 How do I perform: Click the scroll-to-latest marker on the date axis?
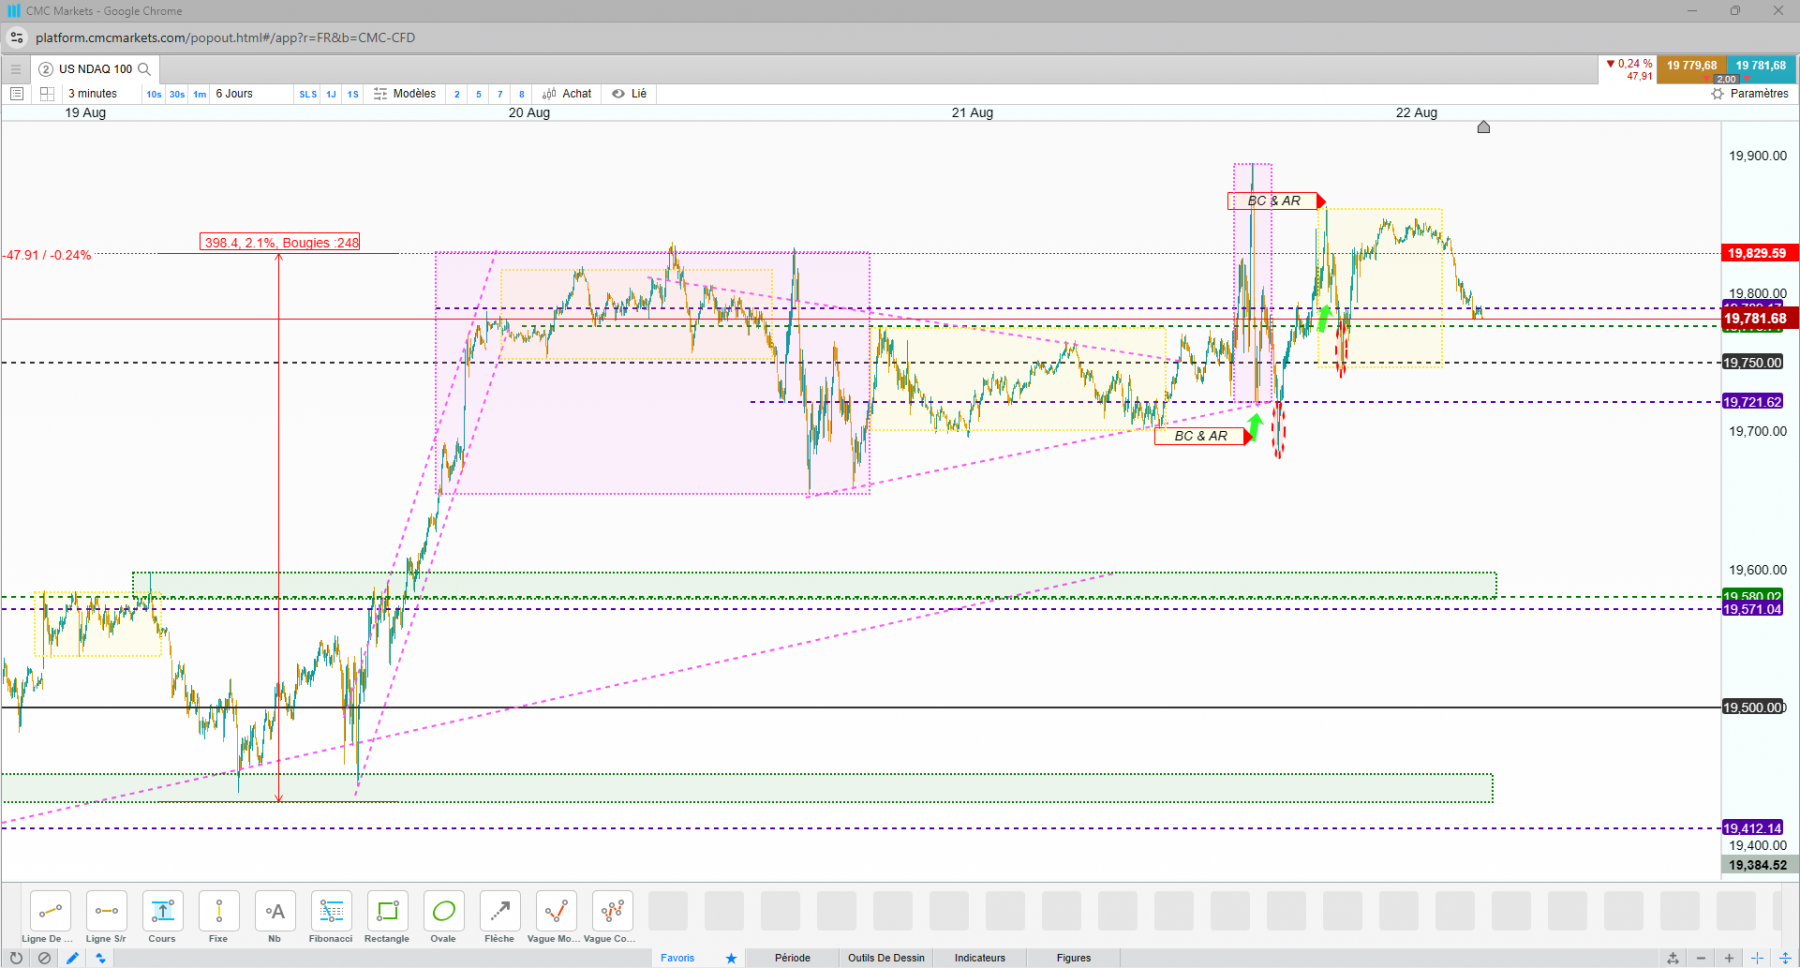tap(1484, 127)
